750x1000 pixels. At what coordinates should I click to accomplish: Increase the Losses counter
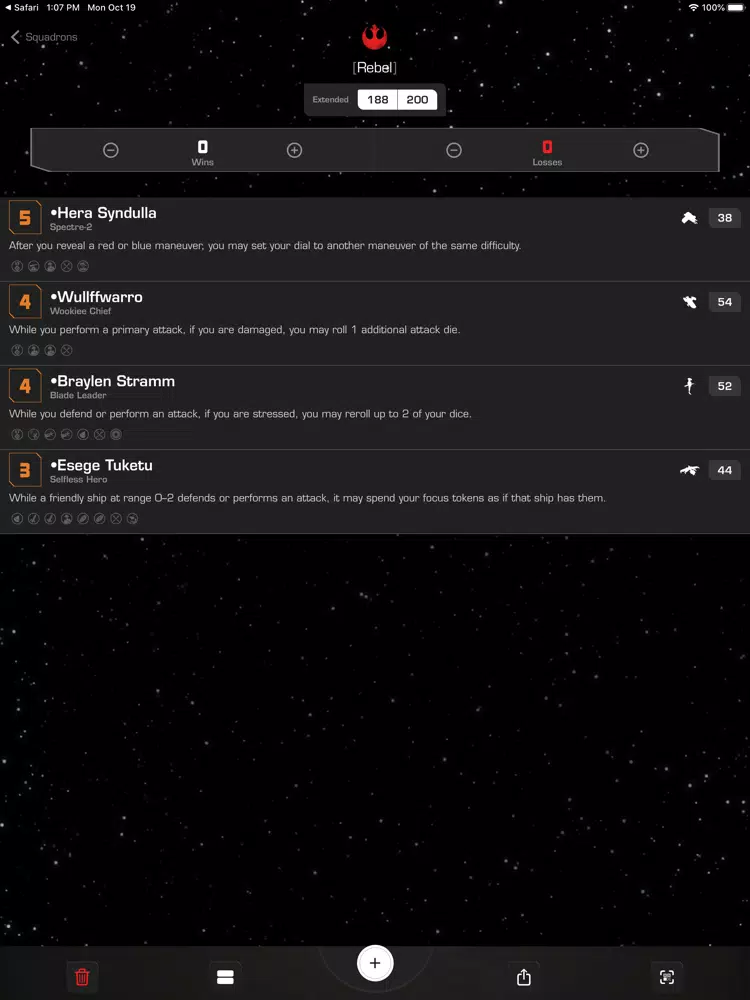pyautogui.click(x=641, y=151)
